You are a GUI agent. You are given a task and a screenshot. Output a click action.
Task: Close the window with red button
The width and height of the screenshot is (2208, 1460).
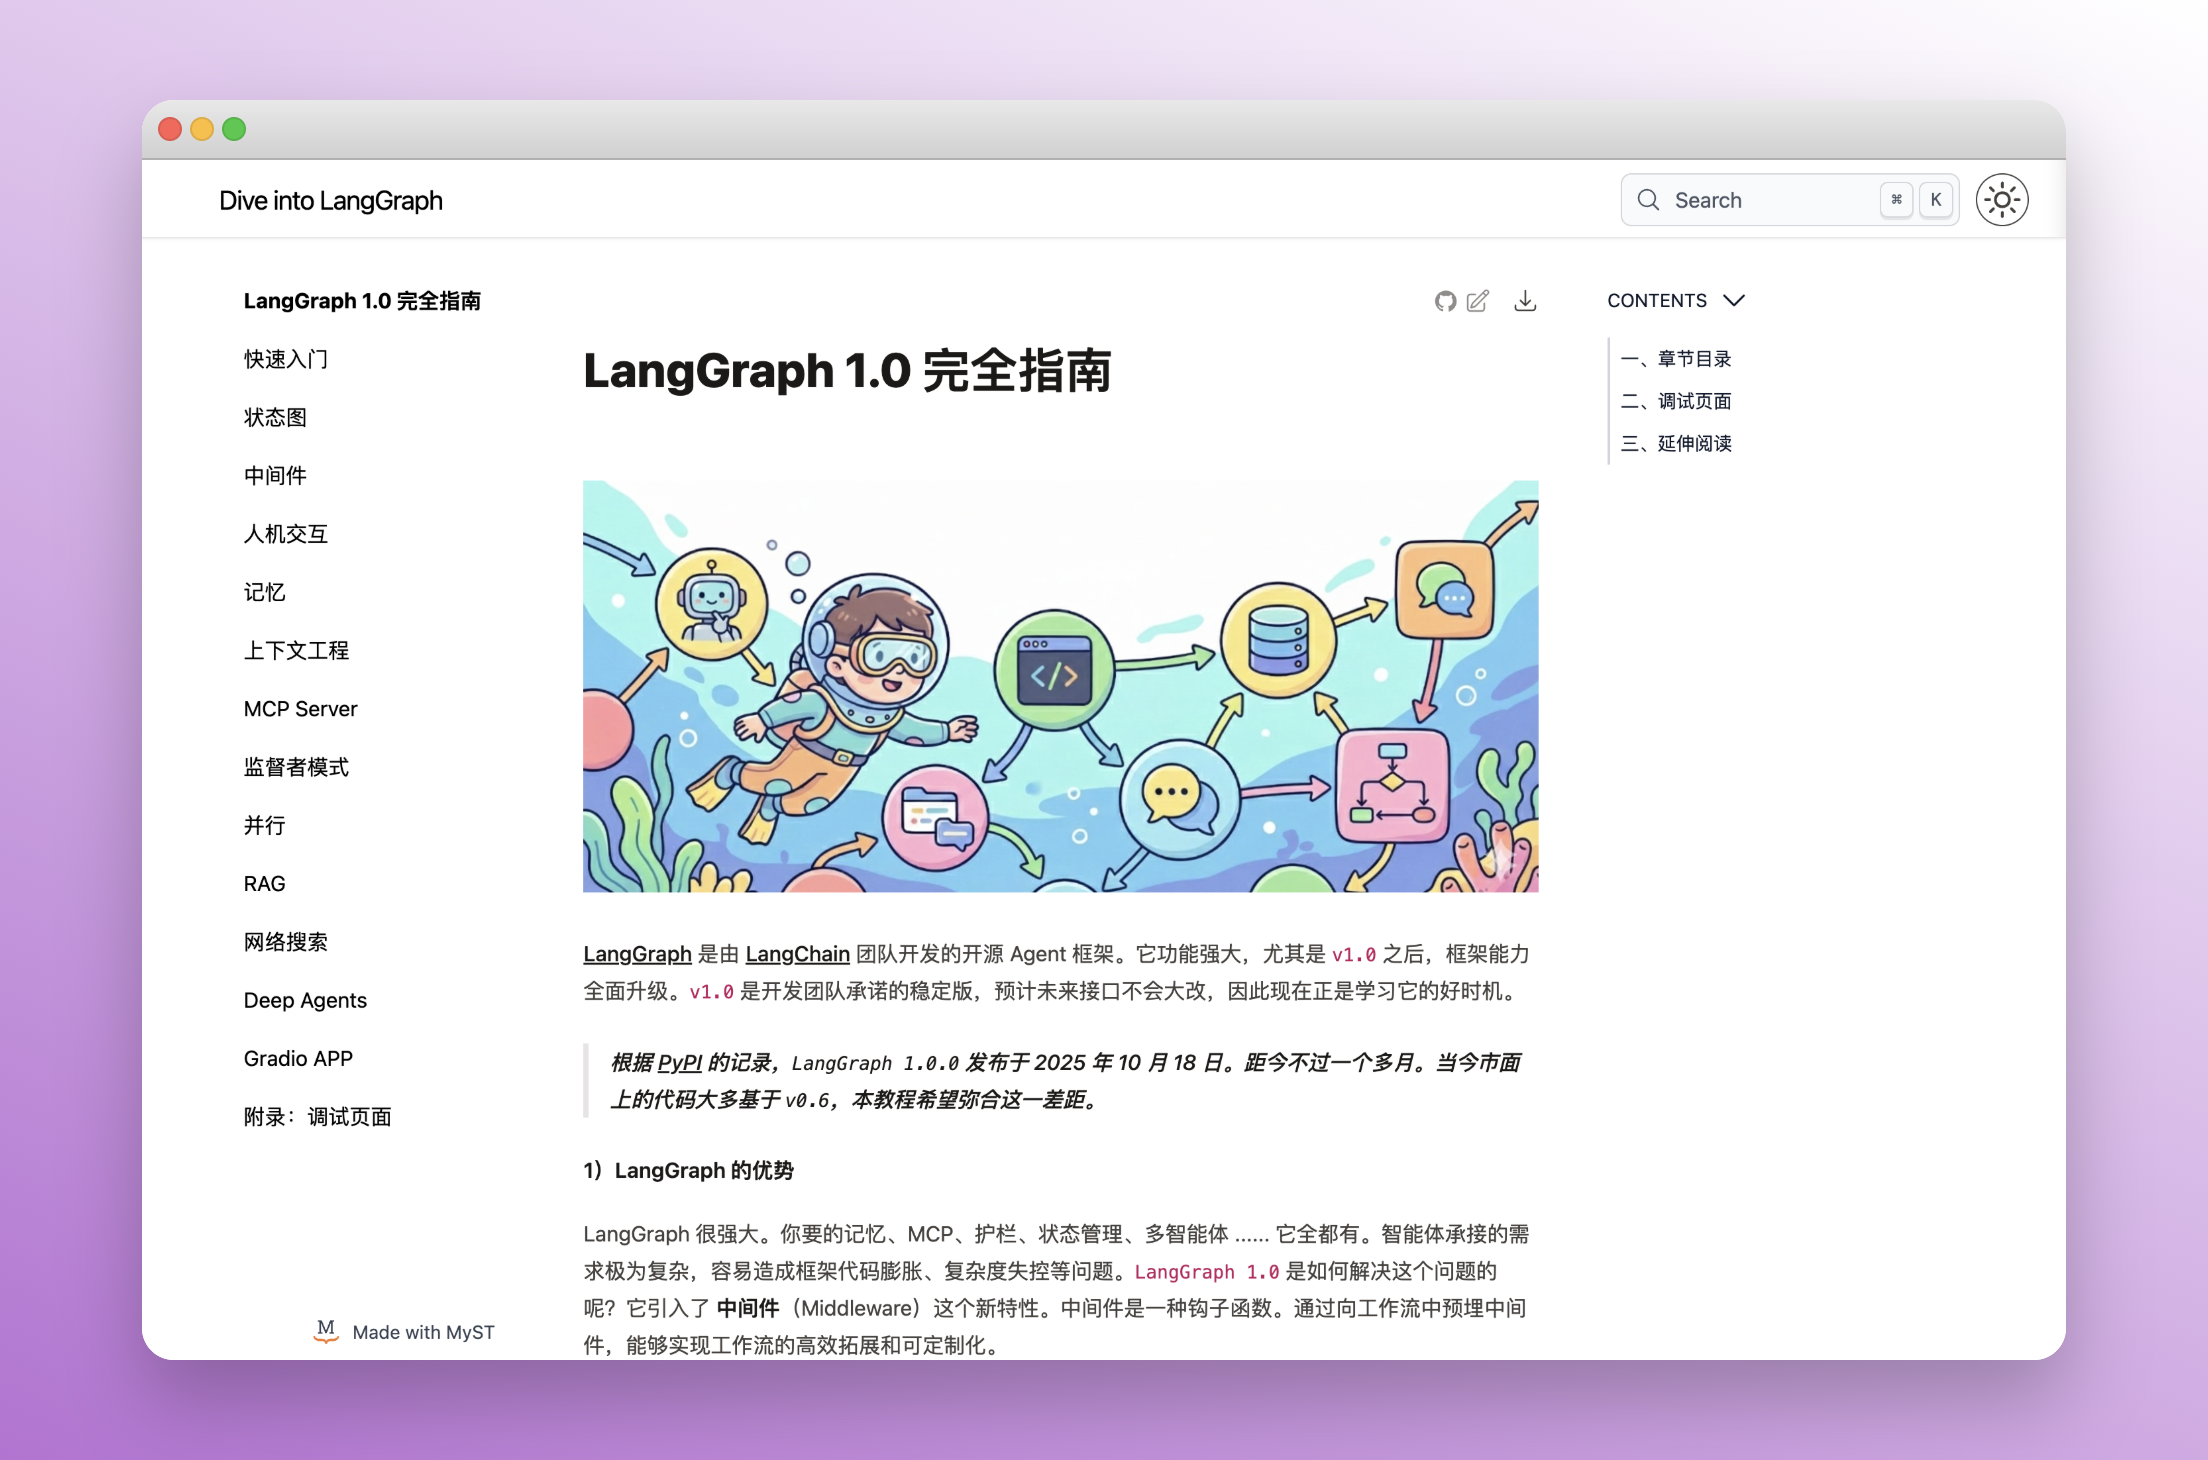pos(170,129)
